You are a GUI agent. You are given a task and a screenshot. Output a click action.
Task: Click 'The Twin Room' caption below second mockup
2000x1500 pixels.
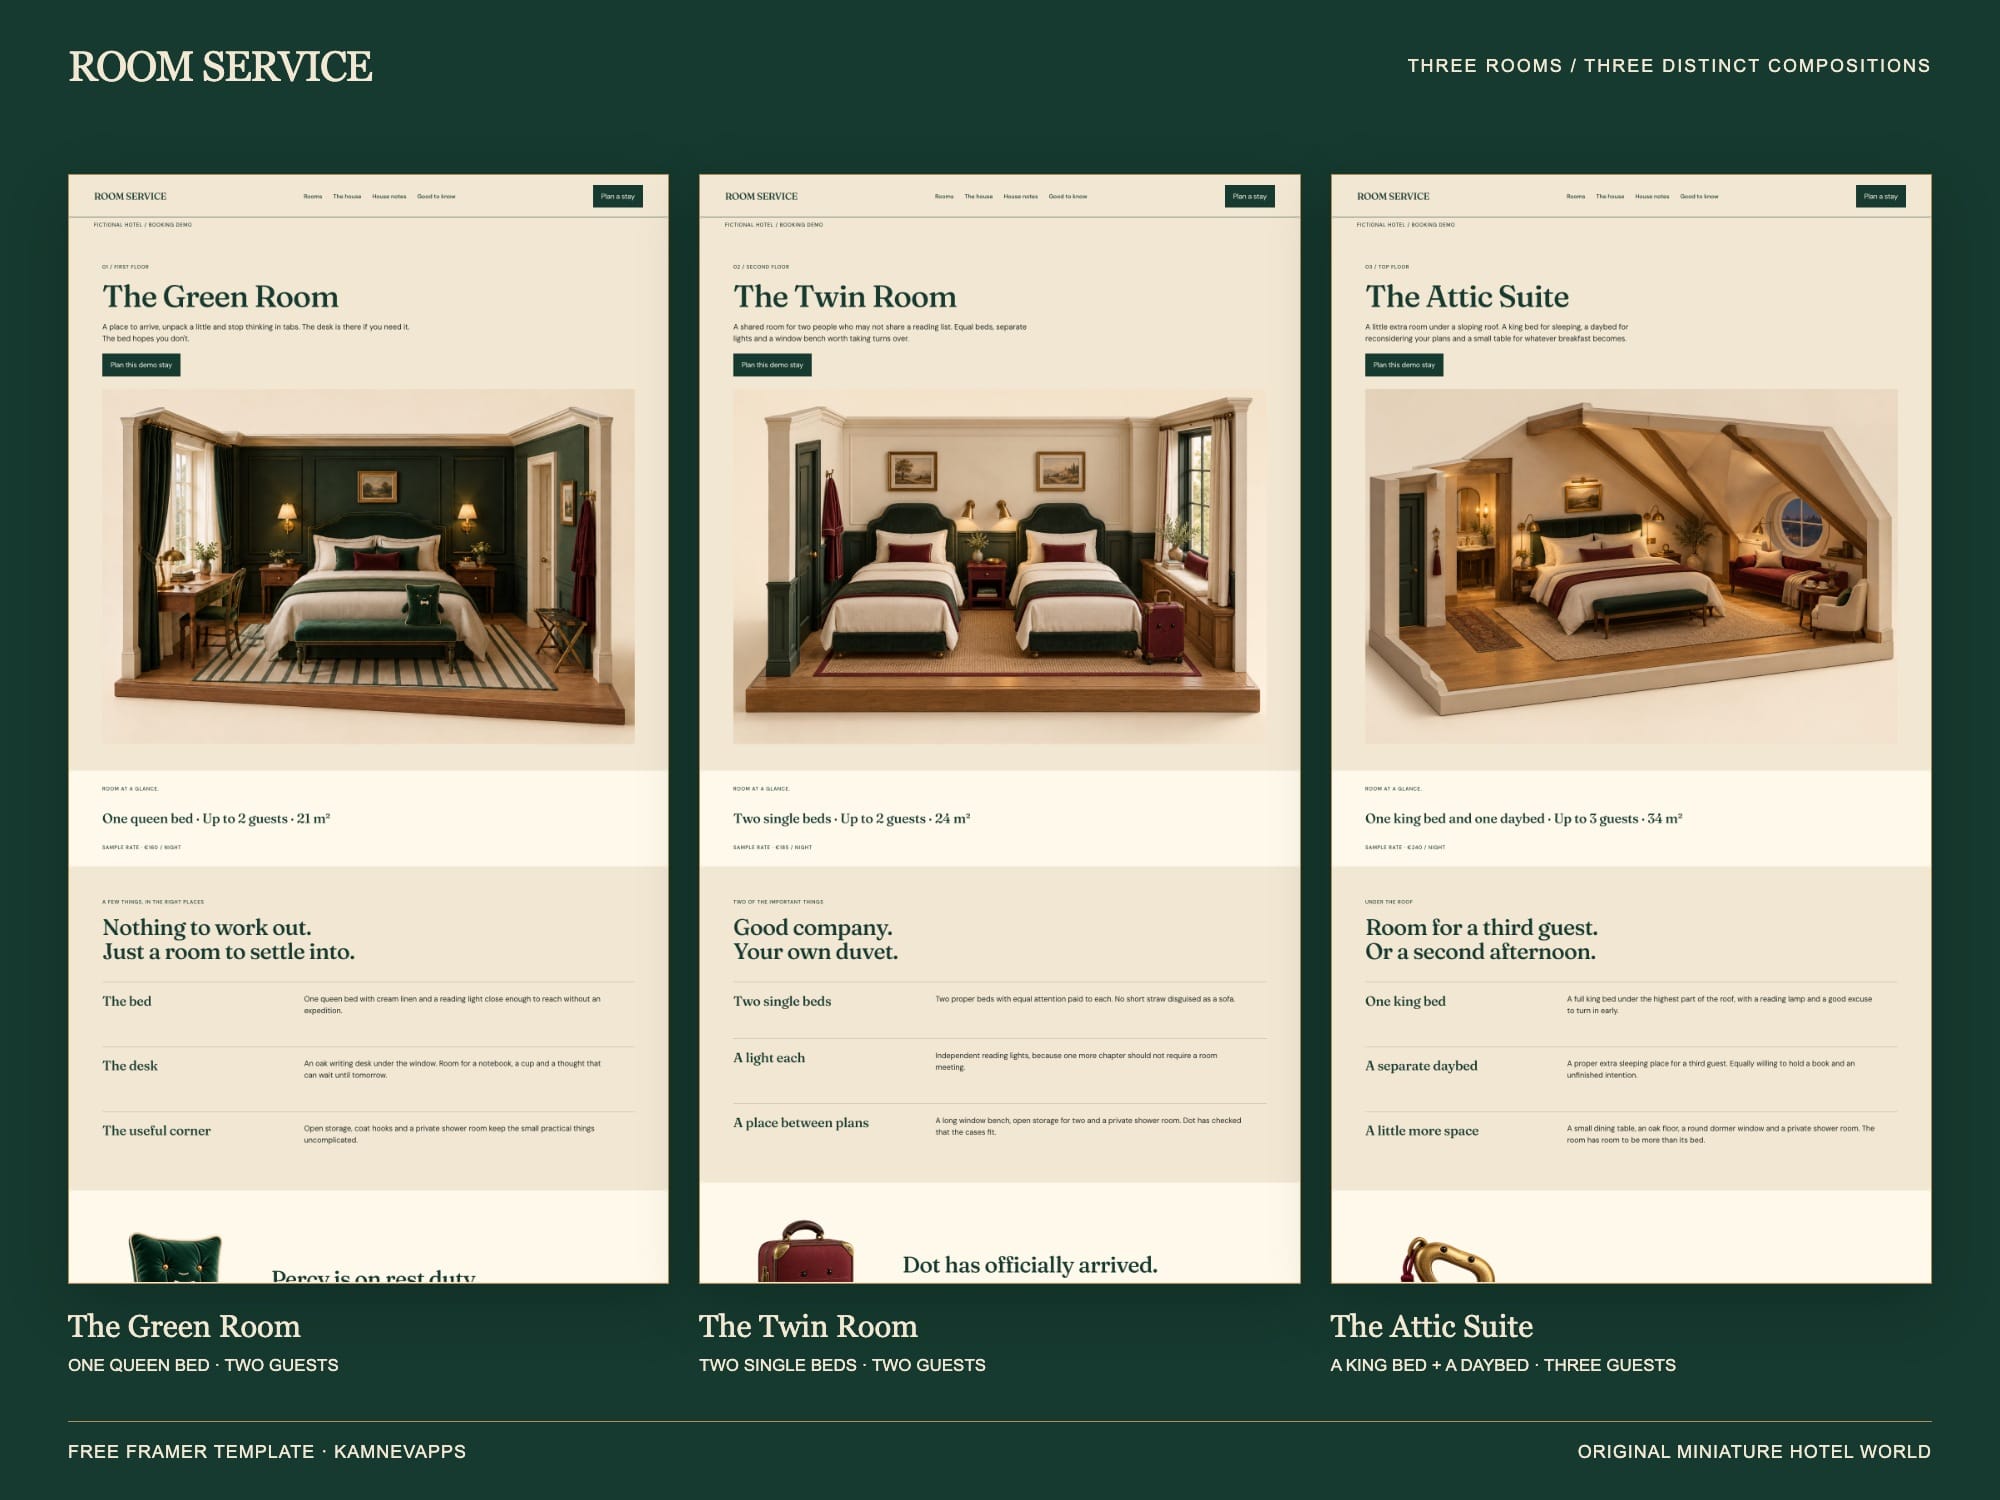point(808,1326)
